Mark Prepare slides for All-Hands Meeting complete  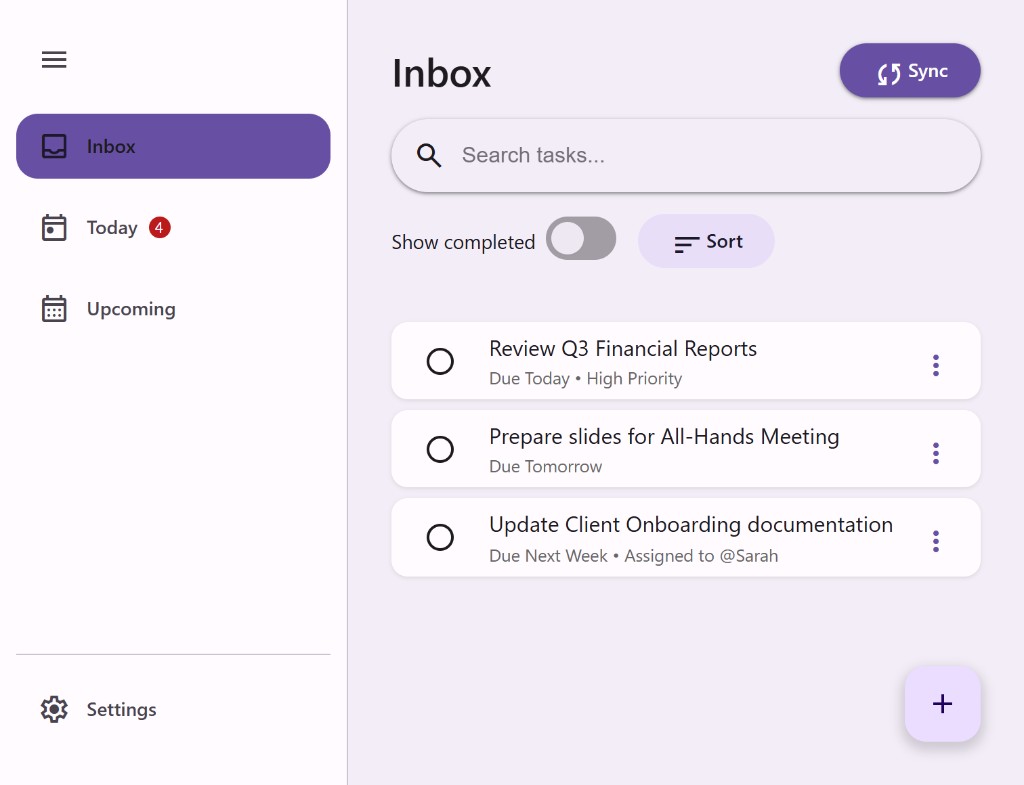pos(440,449)
